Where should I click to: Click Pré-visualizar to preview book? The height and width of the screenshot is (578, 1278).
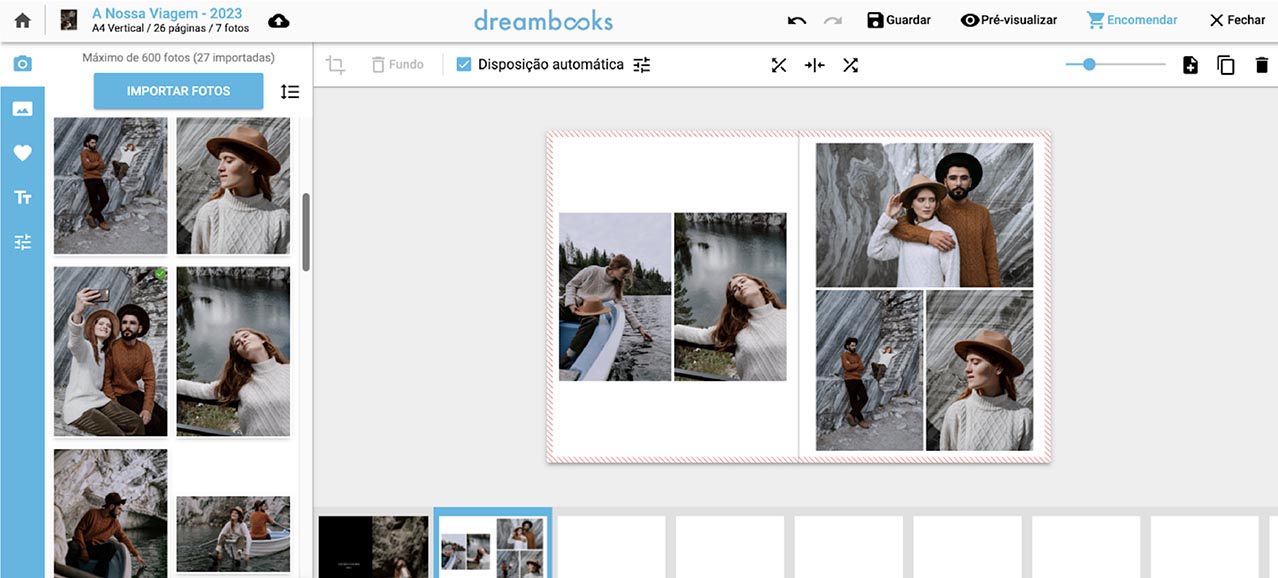1008,20
